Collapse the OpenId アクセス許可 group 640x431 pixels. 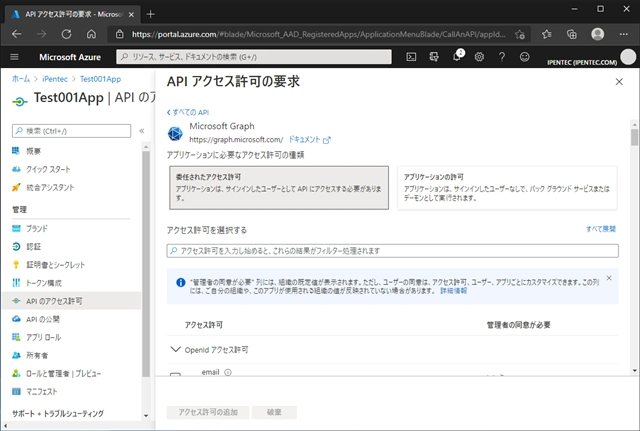pos(176,349)
